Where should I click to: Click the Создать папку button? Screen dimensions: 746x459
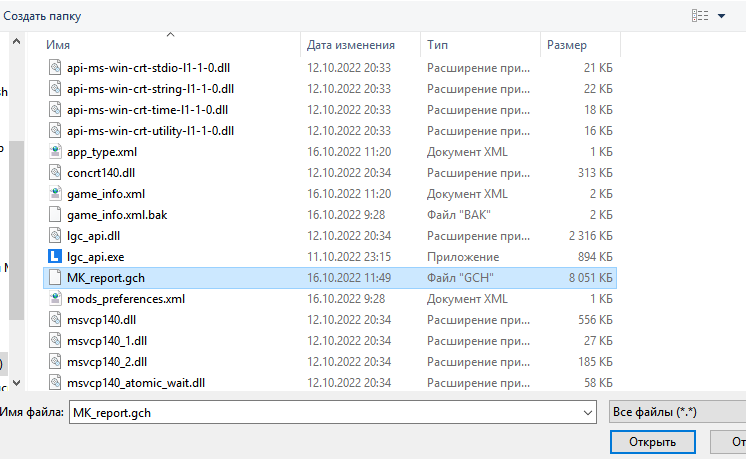coord(42,16)
